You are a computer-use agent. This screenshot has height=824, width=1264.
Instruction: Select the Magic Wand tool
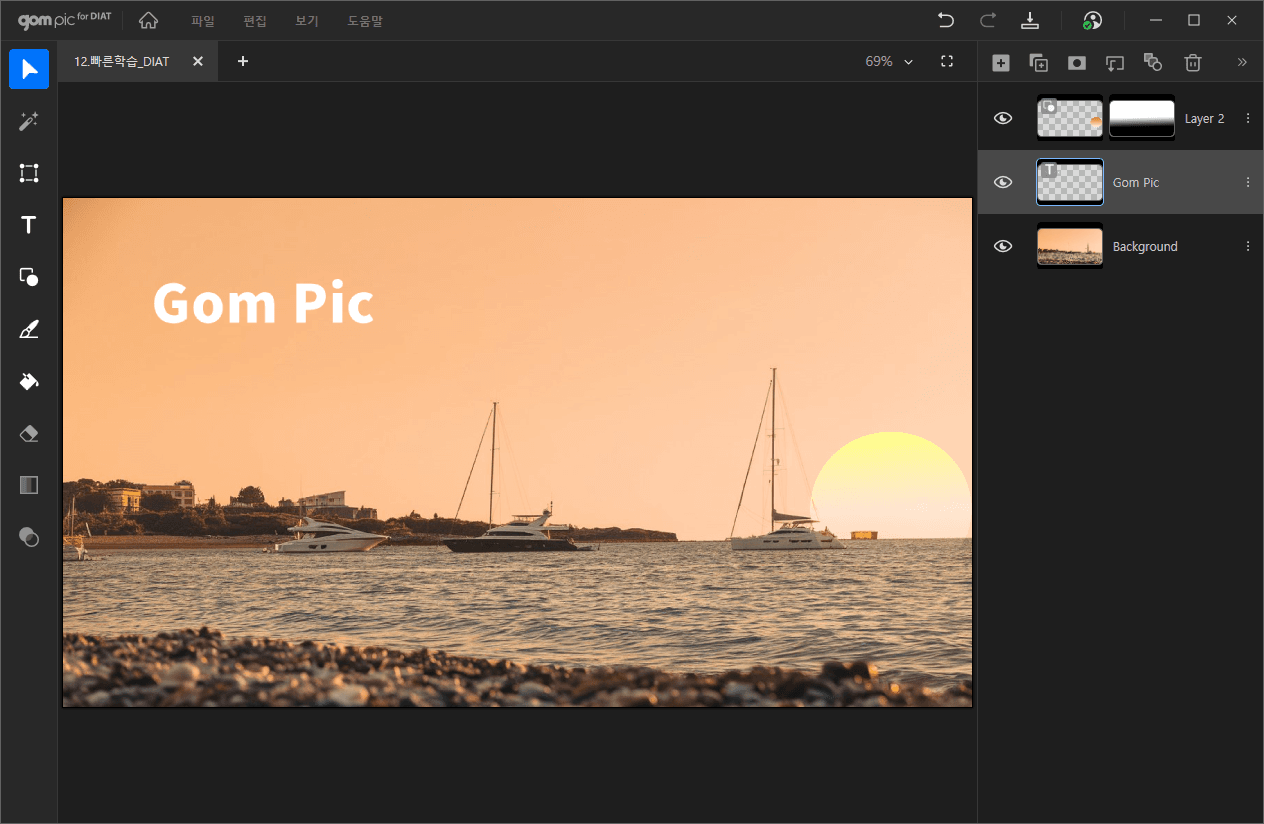tap(29, 121)
